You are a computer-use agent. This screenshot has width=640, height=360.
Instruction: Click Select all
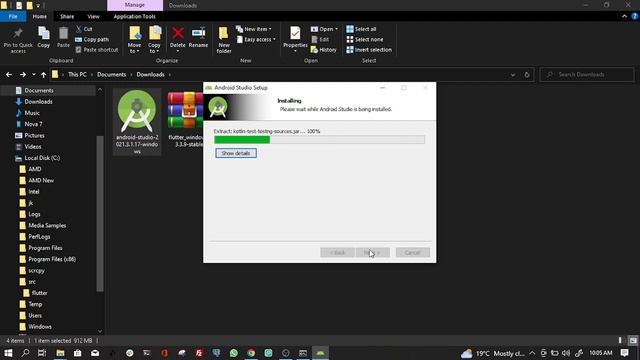pyautogui.click(x=361, y=29)
